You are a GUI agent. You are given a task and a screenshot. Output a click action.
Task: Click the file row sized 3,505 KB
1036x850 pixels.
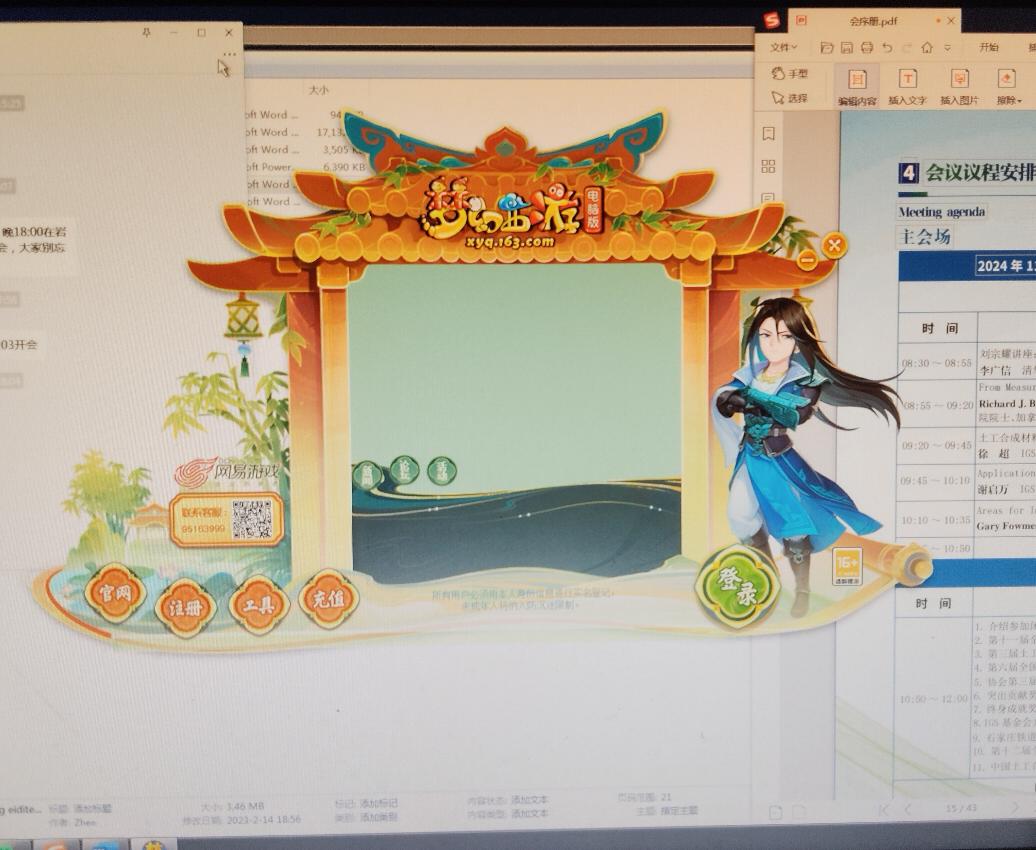point(305,149)
